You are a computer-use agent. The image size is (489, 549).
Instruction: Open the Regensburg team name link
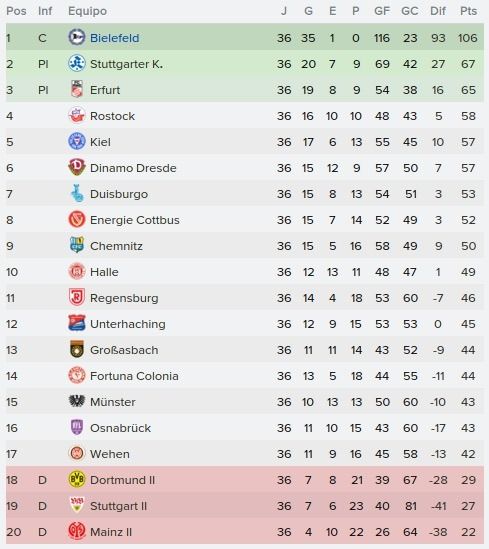[124, 298]
